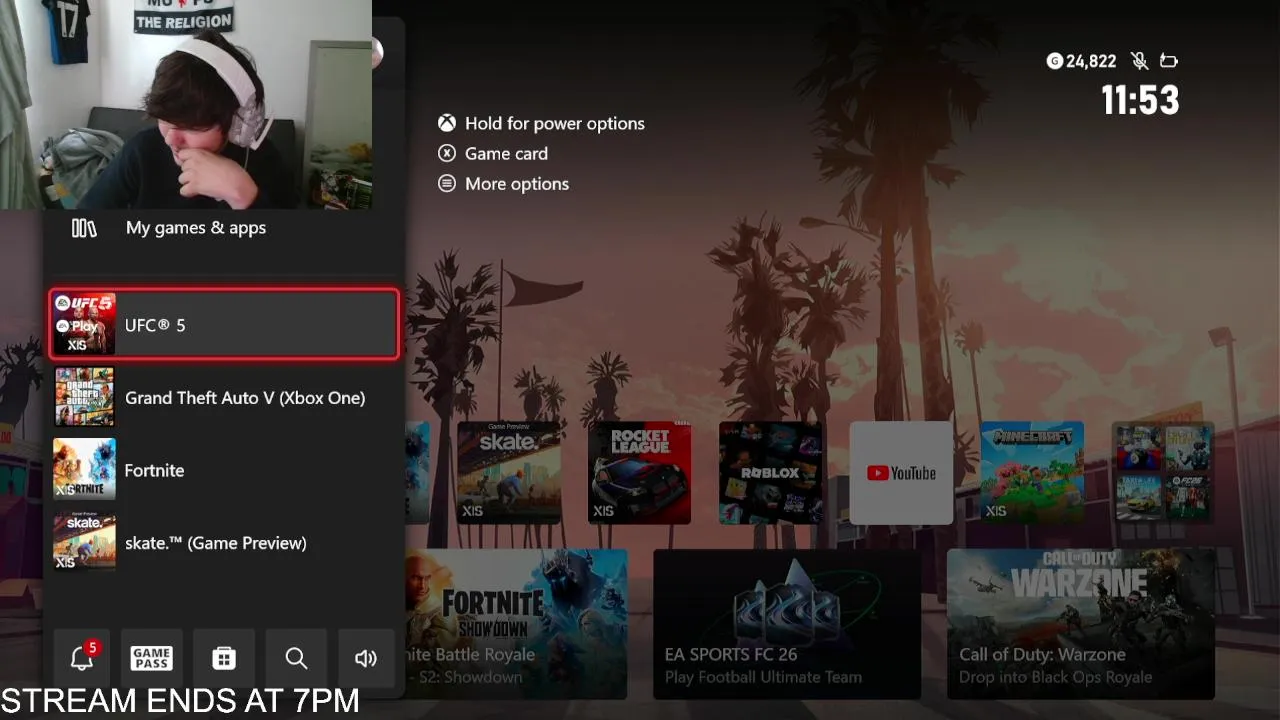Click the Grand Theft Auto V cover thumbnail
This screenshot has width=1280, height=720.
pyautogui.click(x=84, y=398)
